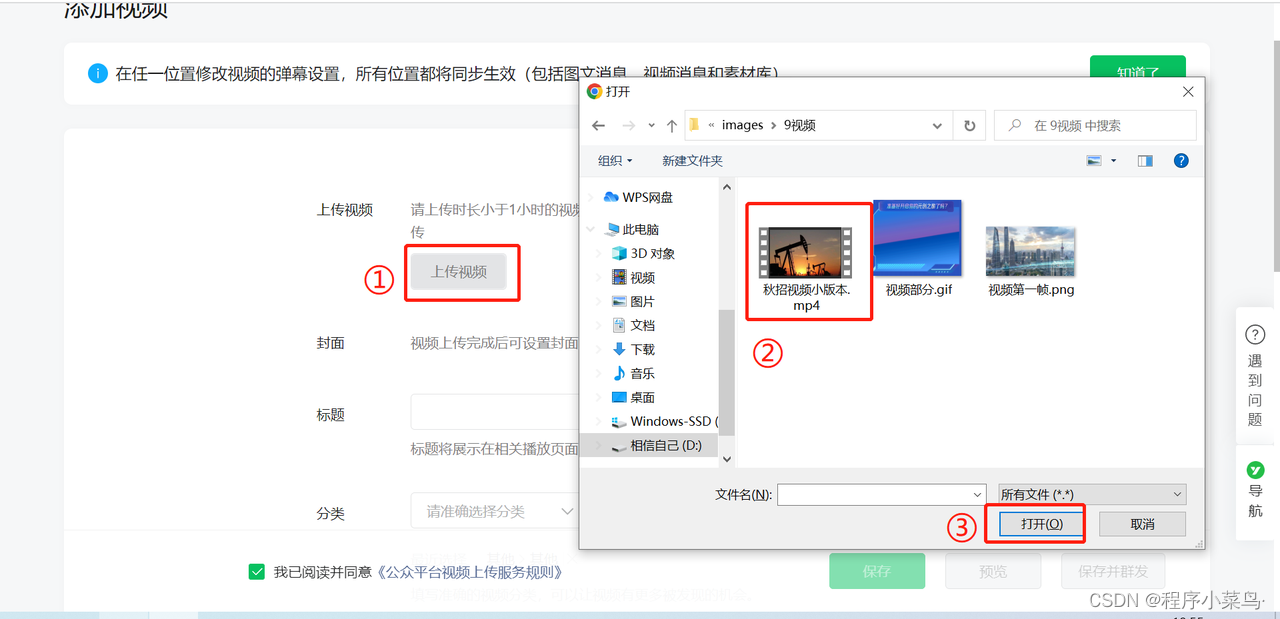Toggle the 我已阅读并同意 checkbox
Screen dimensions: 1280x619
(257, 572)
